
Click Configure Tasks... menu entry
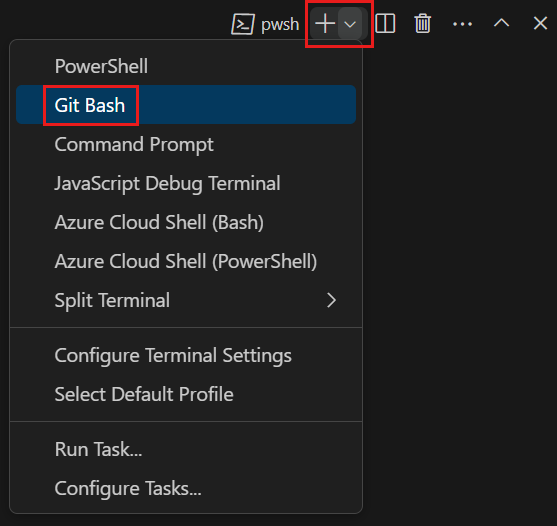(186, 488)
